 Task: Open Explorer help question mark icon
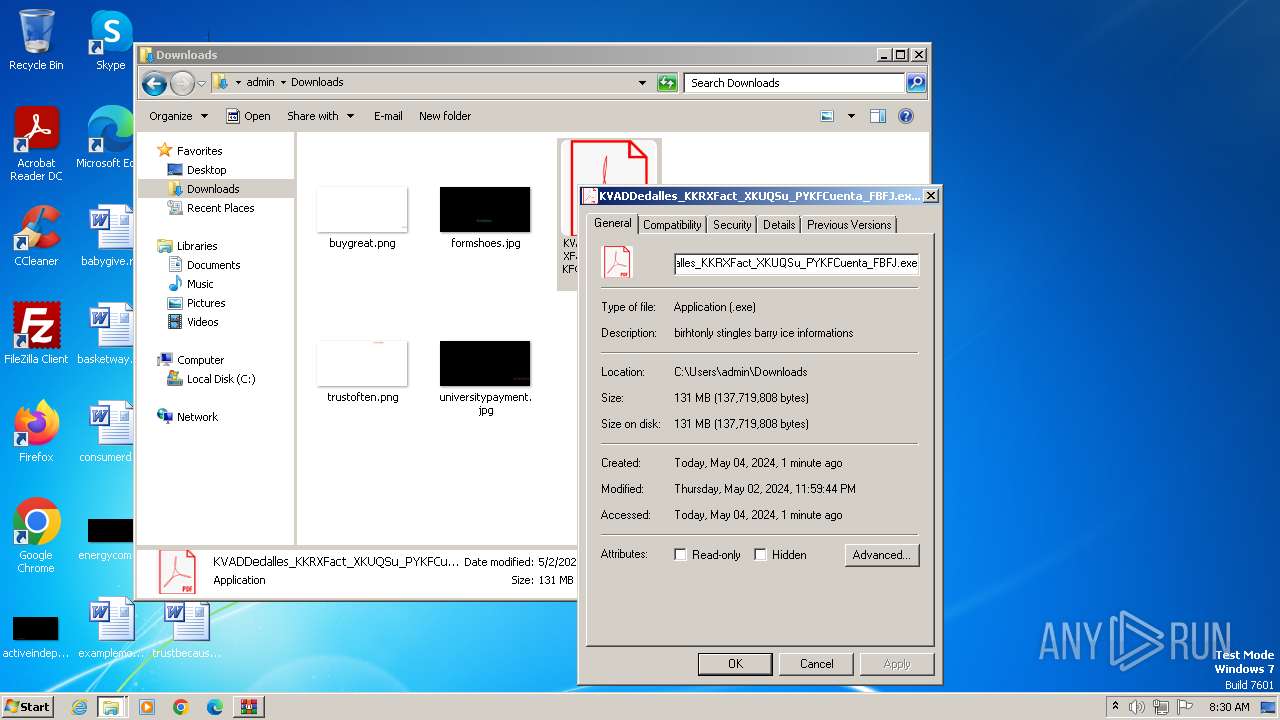point(906,116)
